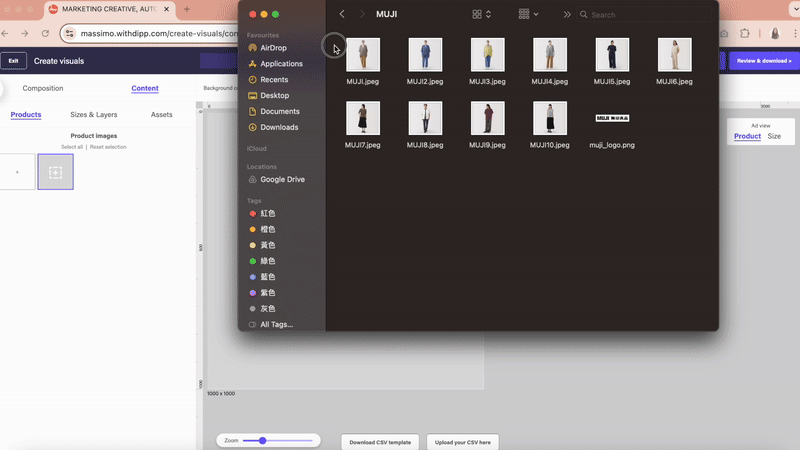Open site information icon in address bar
The width and height of the screenshot is (800, 450).
coord(70,34)
